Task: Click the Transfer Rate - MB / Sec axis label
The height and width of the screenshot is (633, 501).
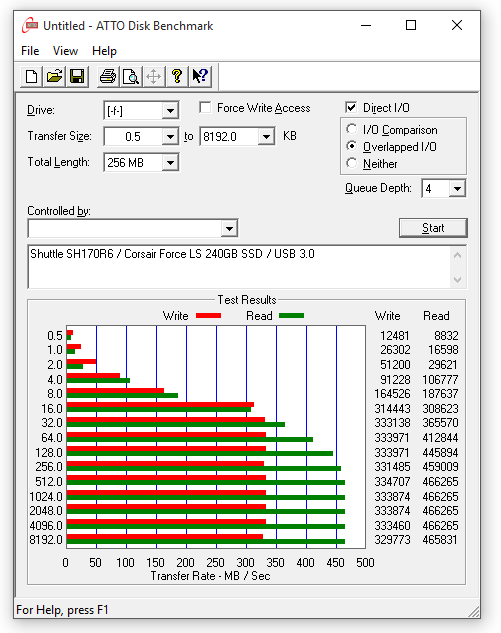Action: pos(210,576)
